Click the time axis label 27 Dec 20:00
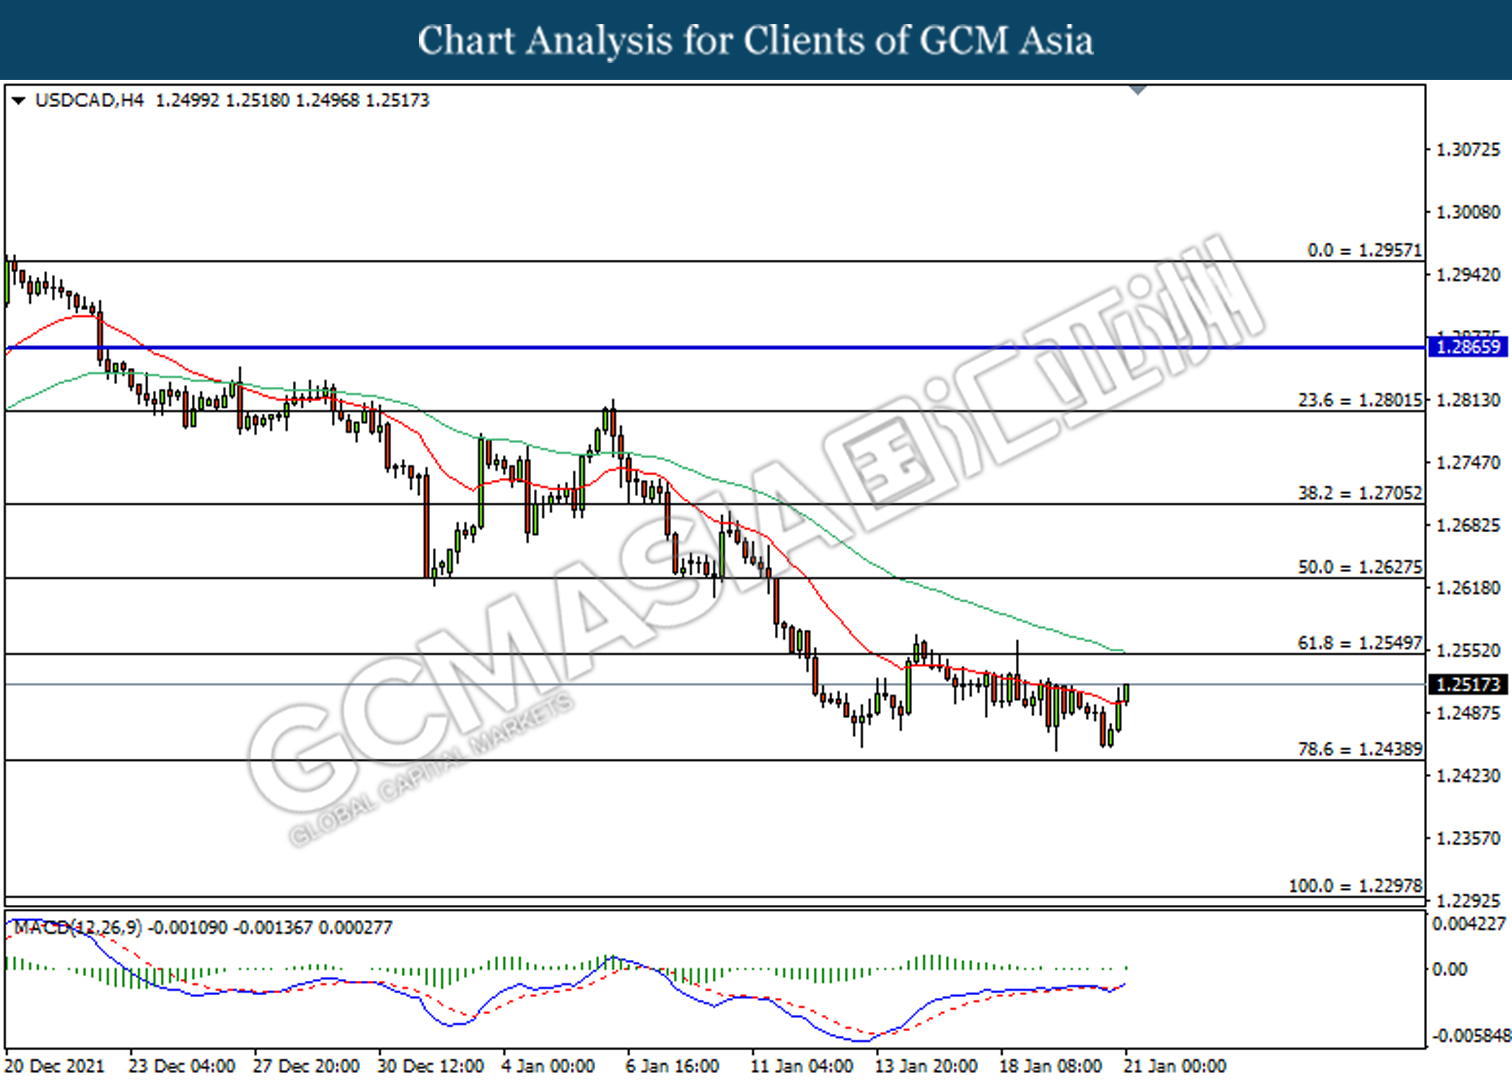The height and width of the screenshot is (1080, 1512). [306, 1066]
